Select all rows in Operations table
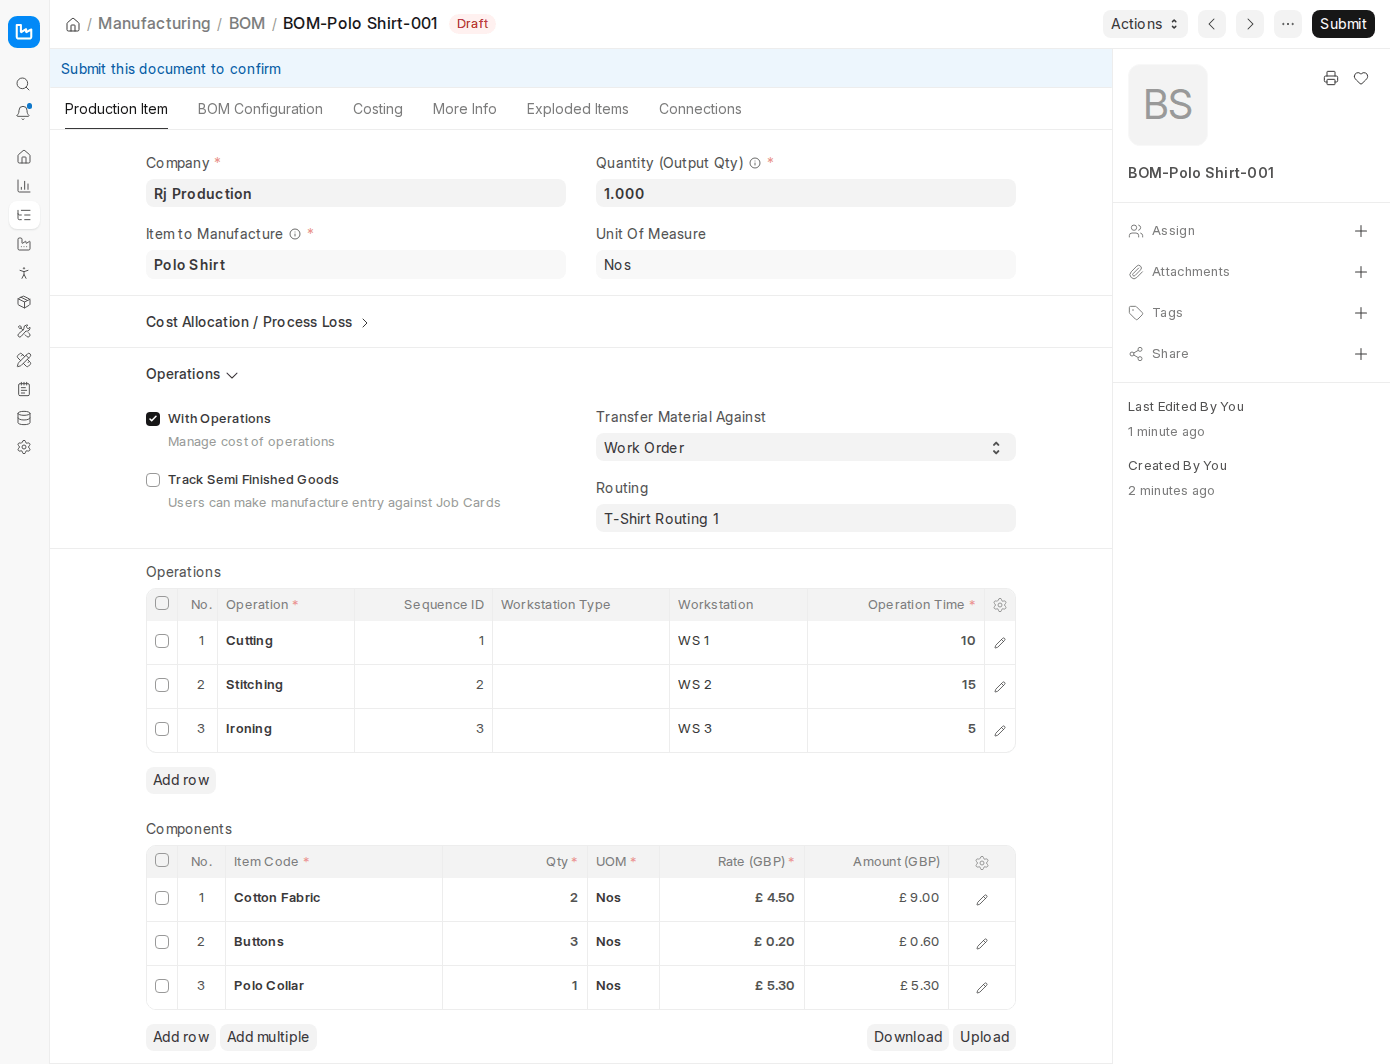Image resolution: width=1400 pixels, height=1064 pixels. (x=162, y=603)
